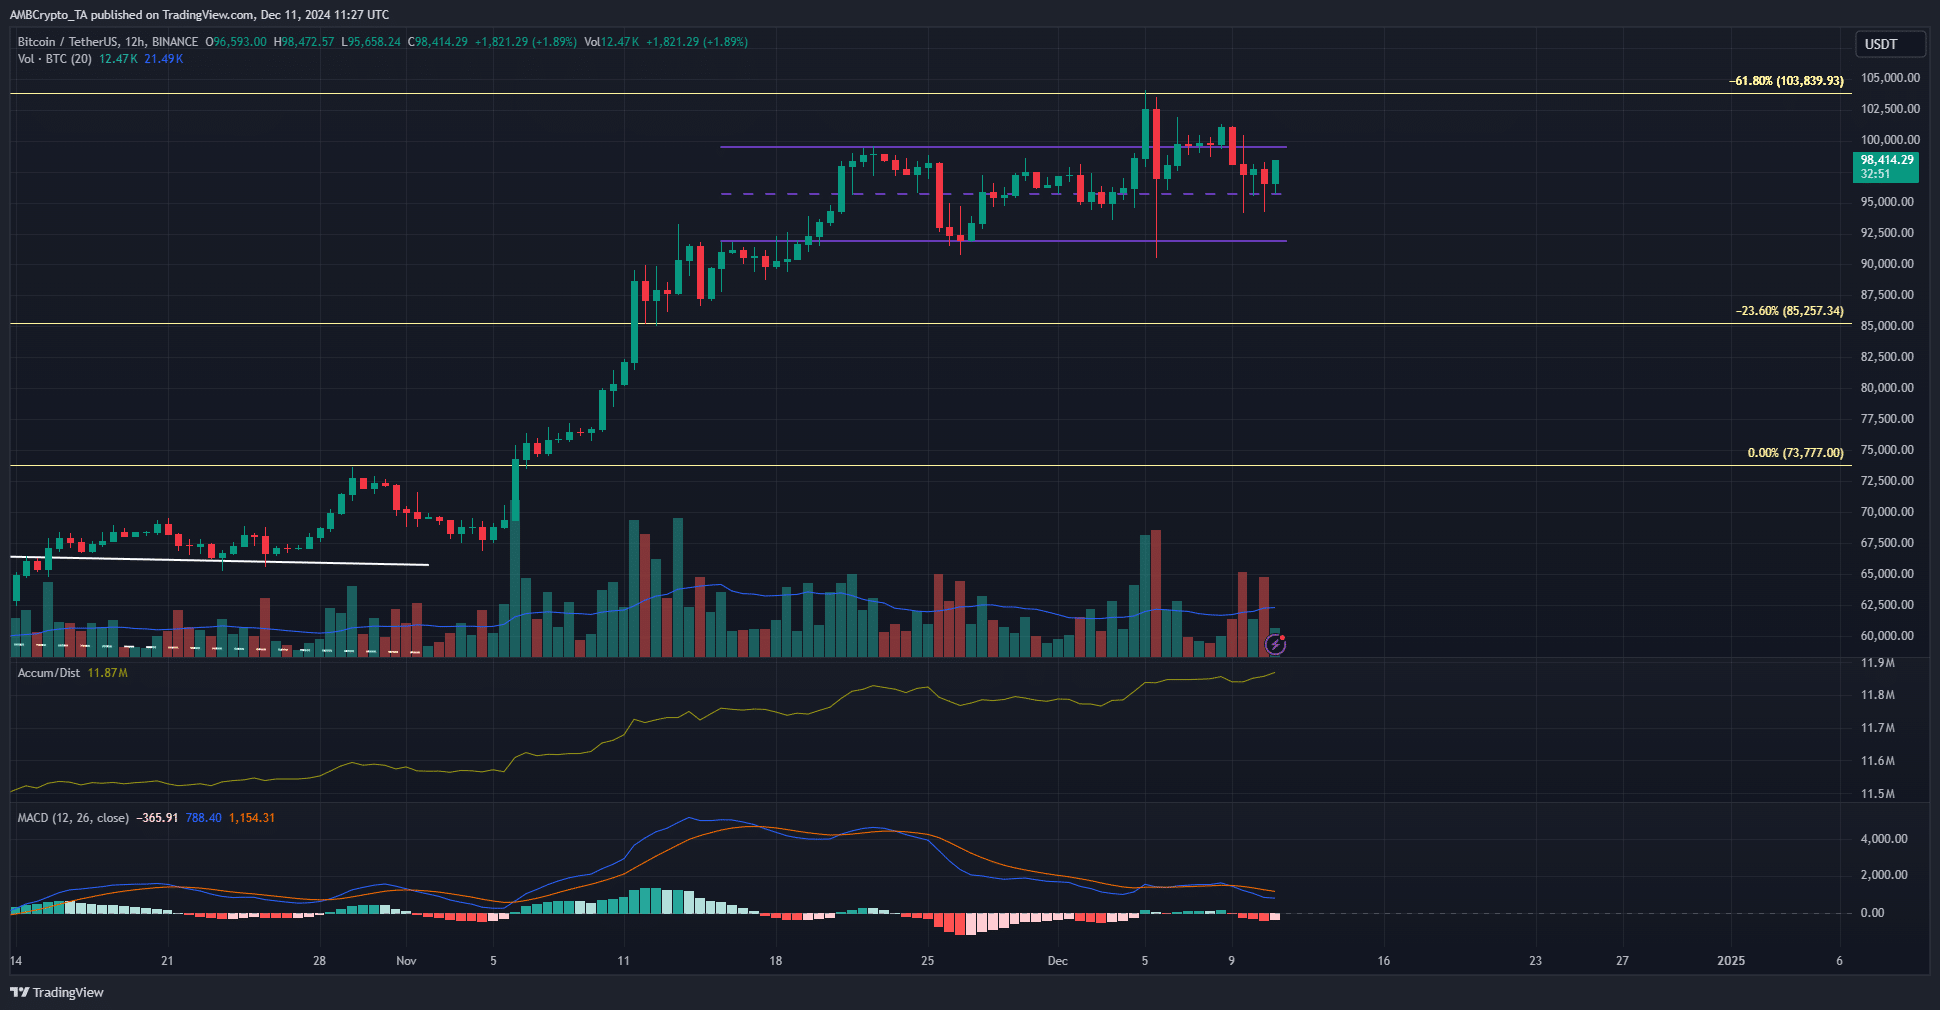This screenshot has height=1010, width=1940.
Task: Select the MACD (12, 26, close) label
Action: 73,818
